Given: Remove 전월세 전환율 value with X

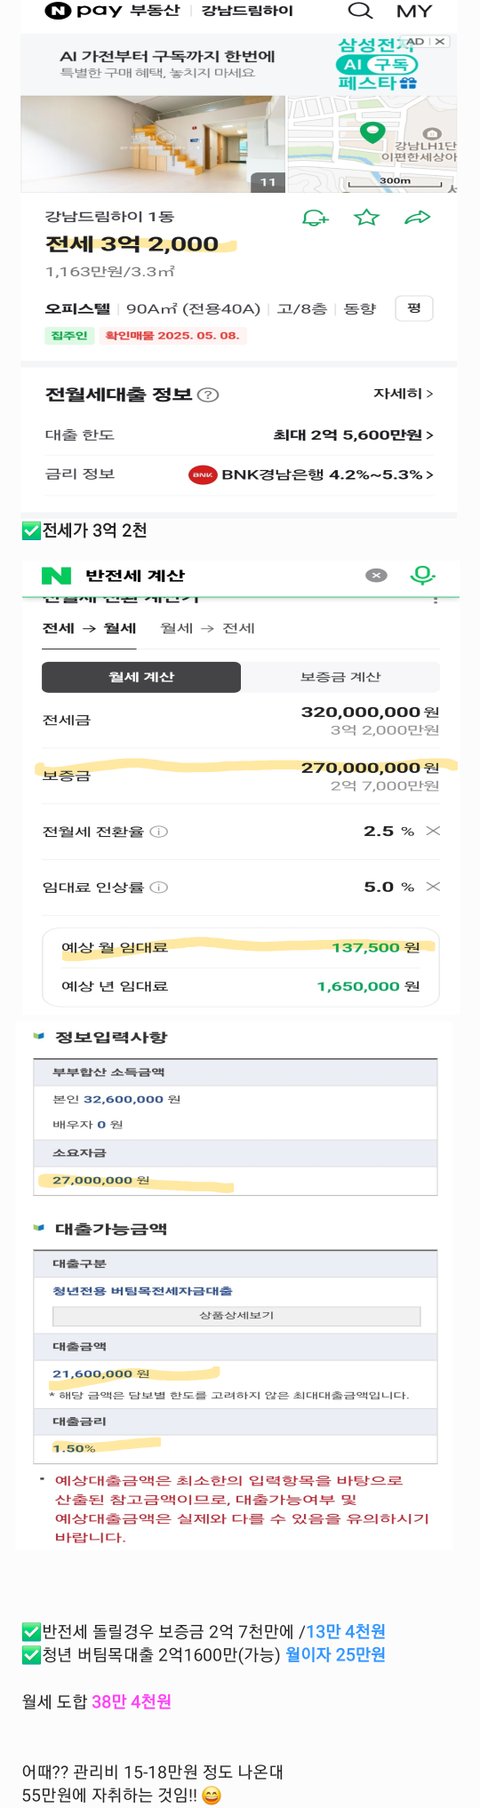Looking at the screenshot, I should (433, 831).
